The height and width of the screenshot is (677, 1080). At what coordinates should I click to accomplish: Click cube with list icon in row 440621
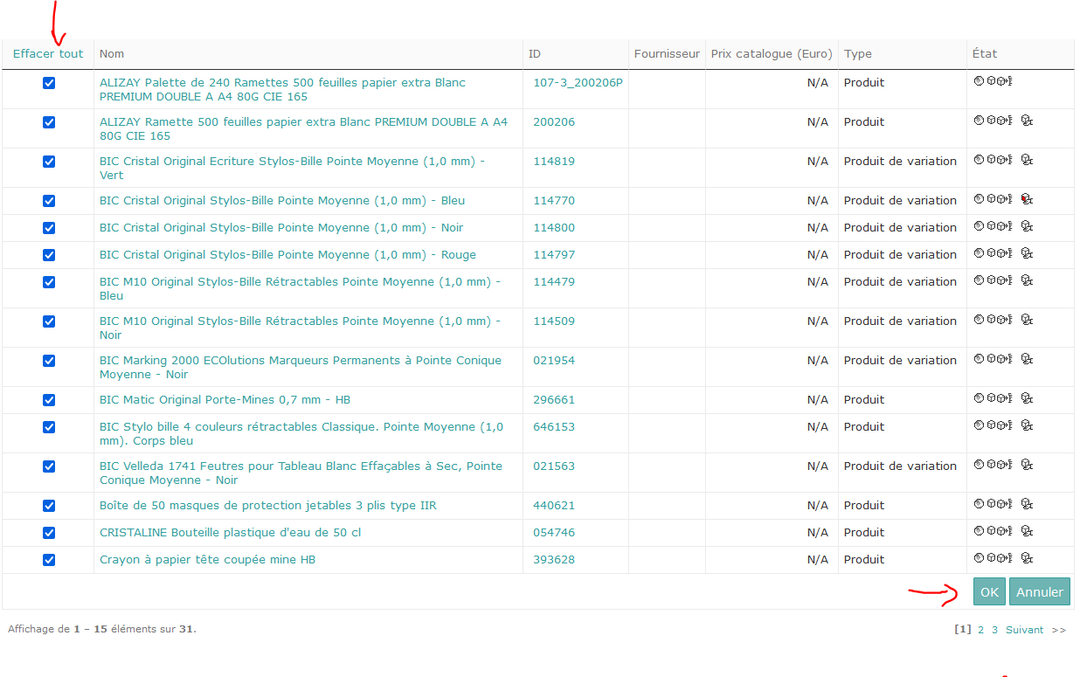point(1005,504)
